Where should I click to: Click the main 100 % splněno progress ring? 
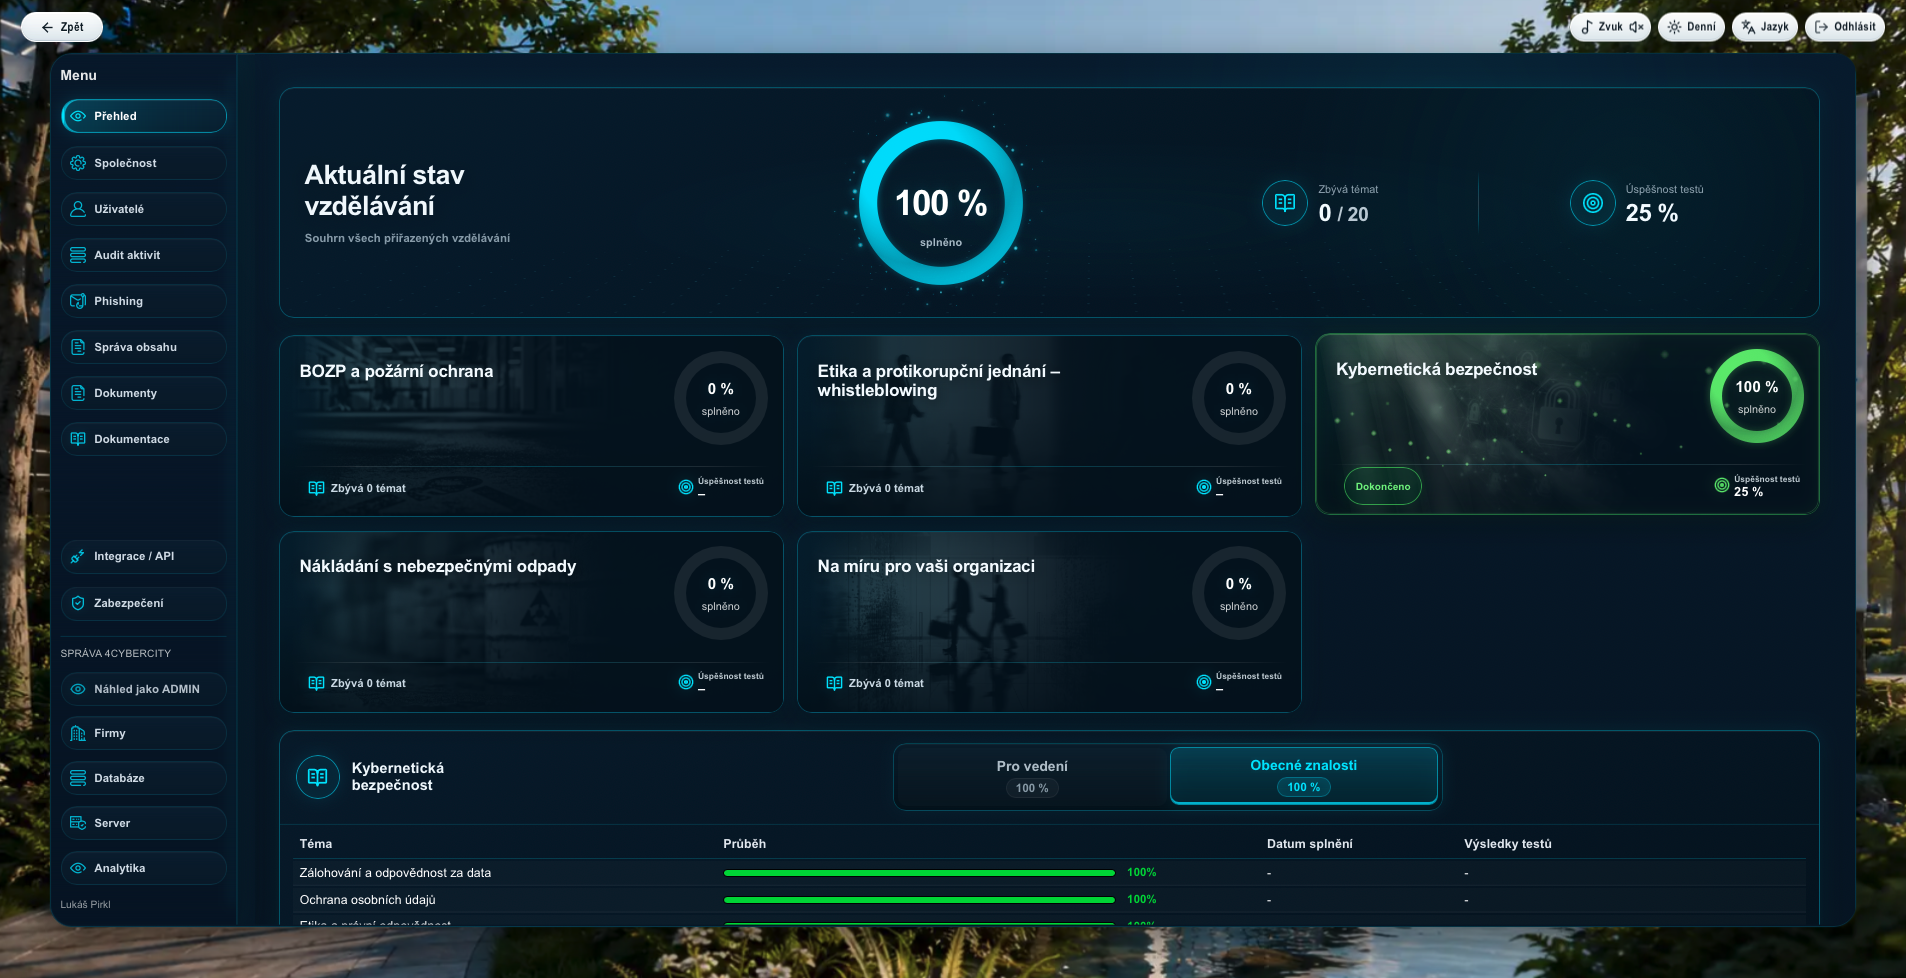pos(941,203)
